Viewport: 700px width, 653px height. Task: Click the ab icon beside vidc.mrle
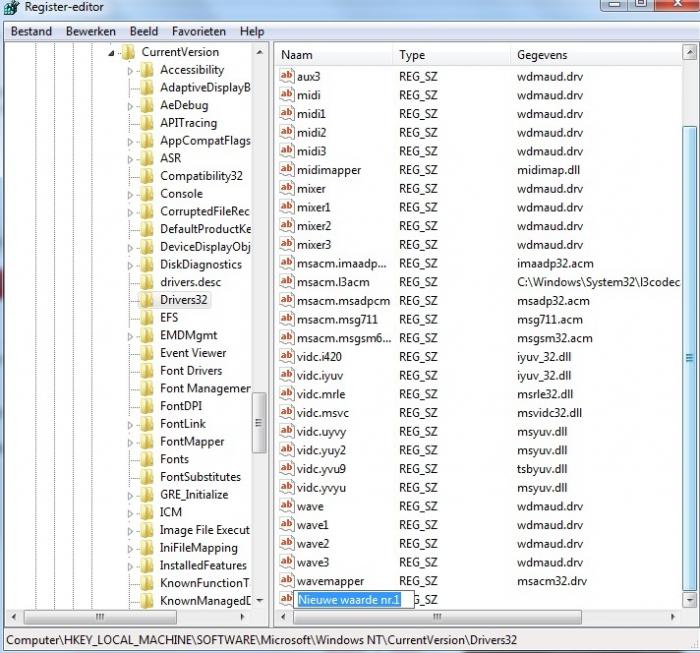coord(287,393)
